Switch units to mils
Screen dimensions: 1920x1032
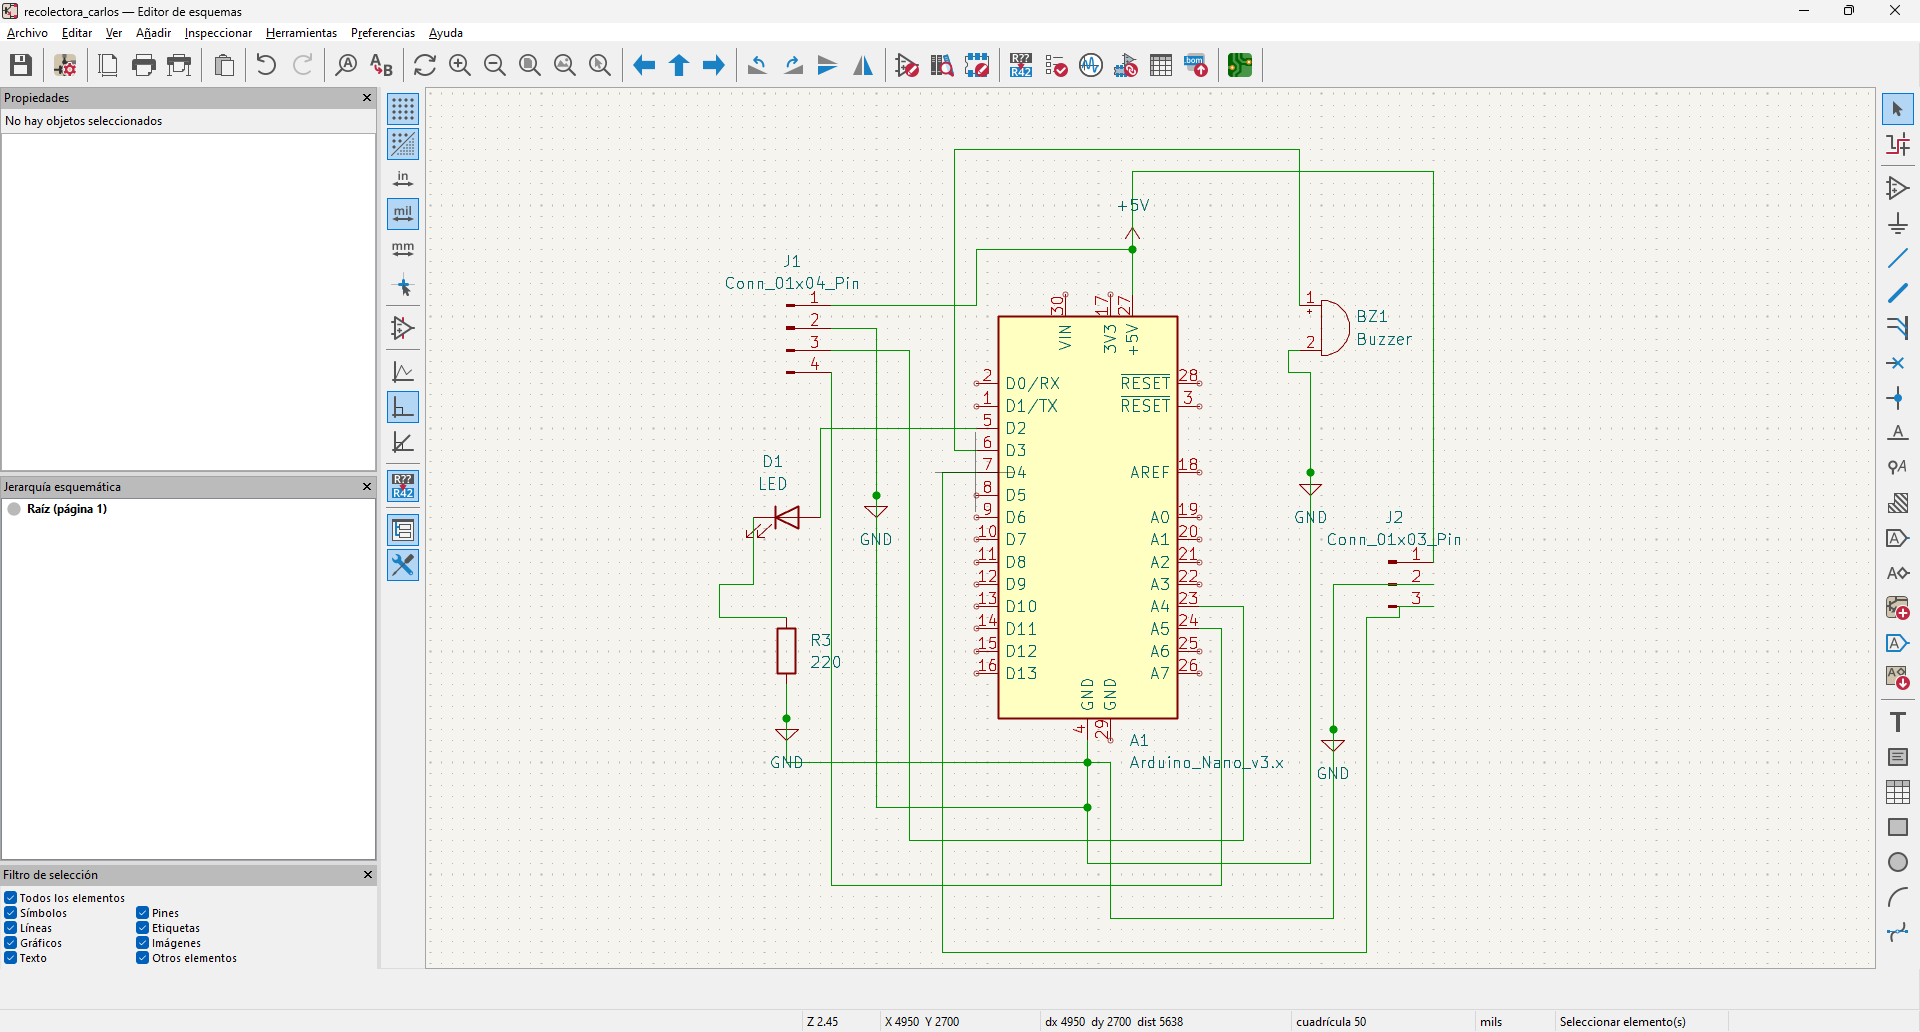pyautogui.click(x=403, y=213)
